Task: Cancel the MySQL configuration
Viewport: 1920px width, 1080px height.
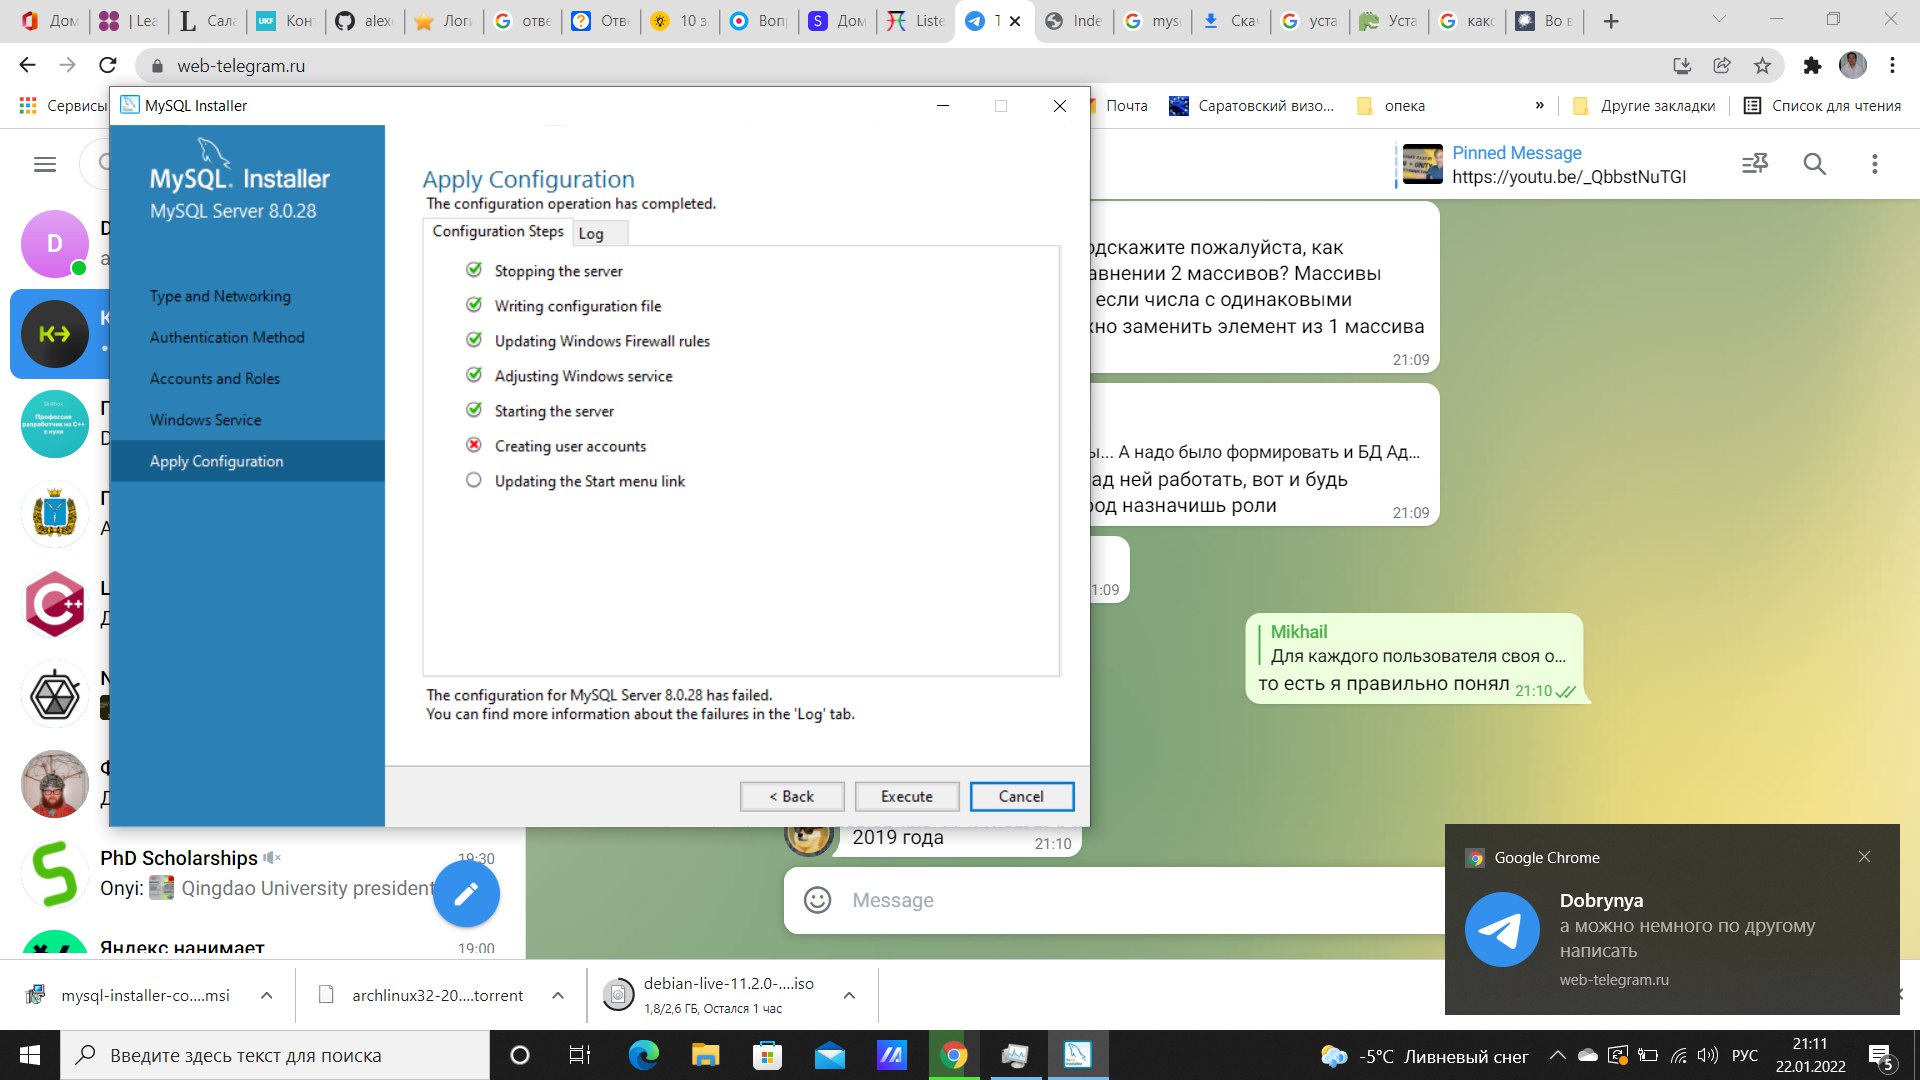Action: (x=1021, y=797)
